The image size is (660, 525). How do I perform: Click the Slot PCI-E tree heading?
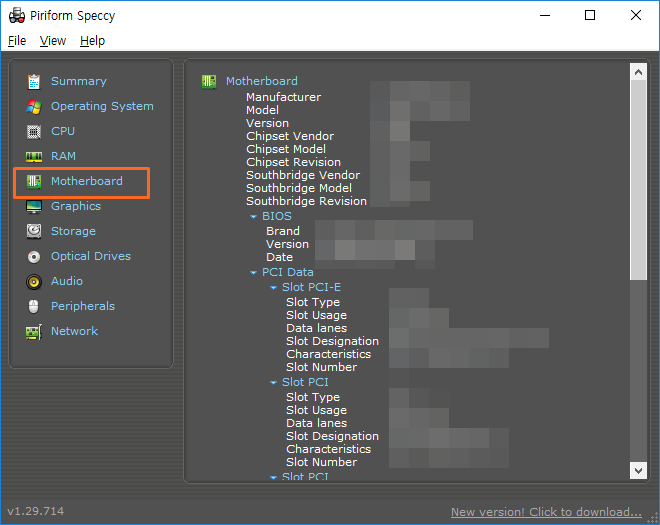[311, 287]
